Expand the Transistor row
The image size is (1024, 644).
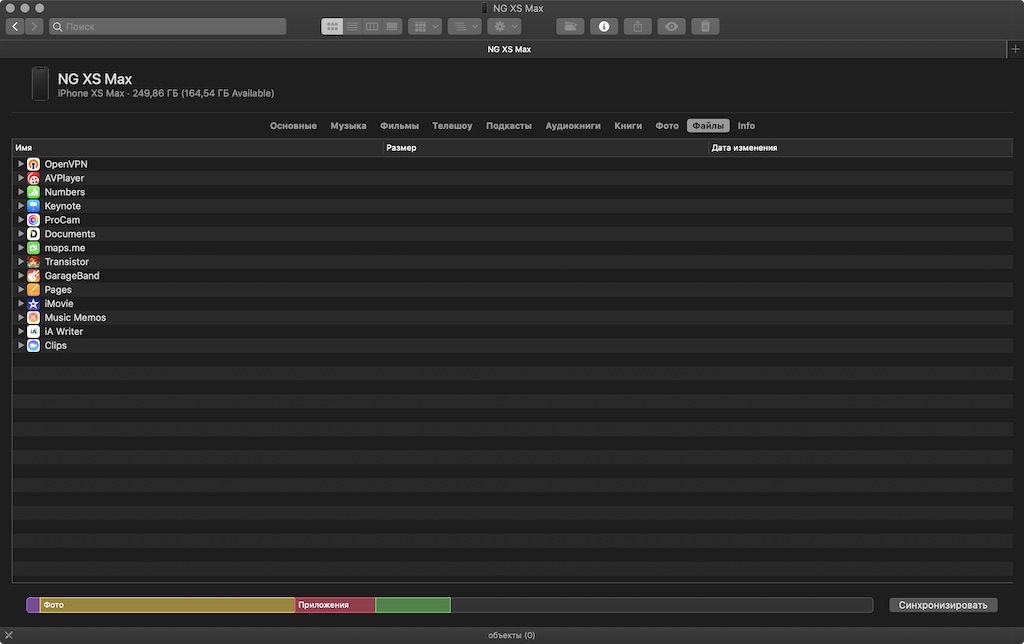[20, 261]
